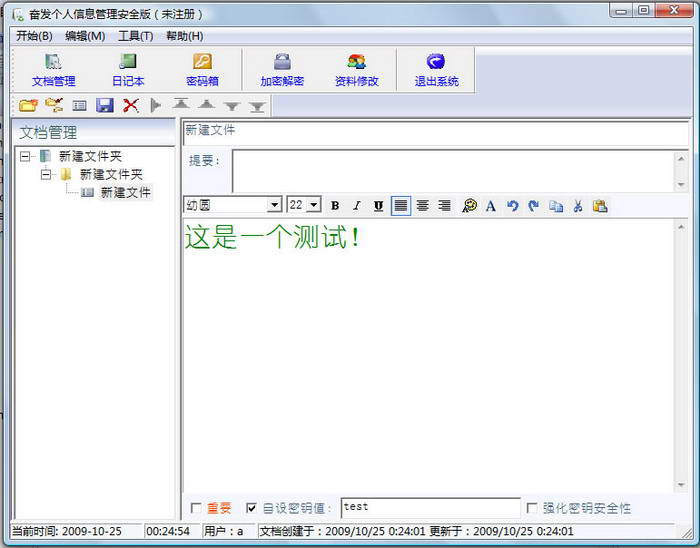
Task: Open font settings with the A icon
Action: click(x=491, y=206)
